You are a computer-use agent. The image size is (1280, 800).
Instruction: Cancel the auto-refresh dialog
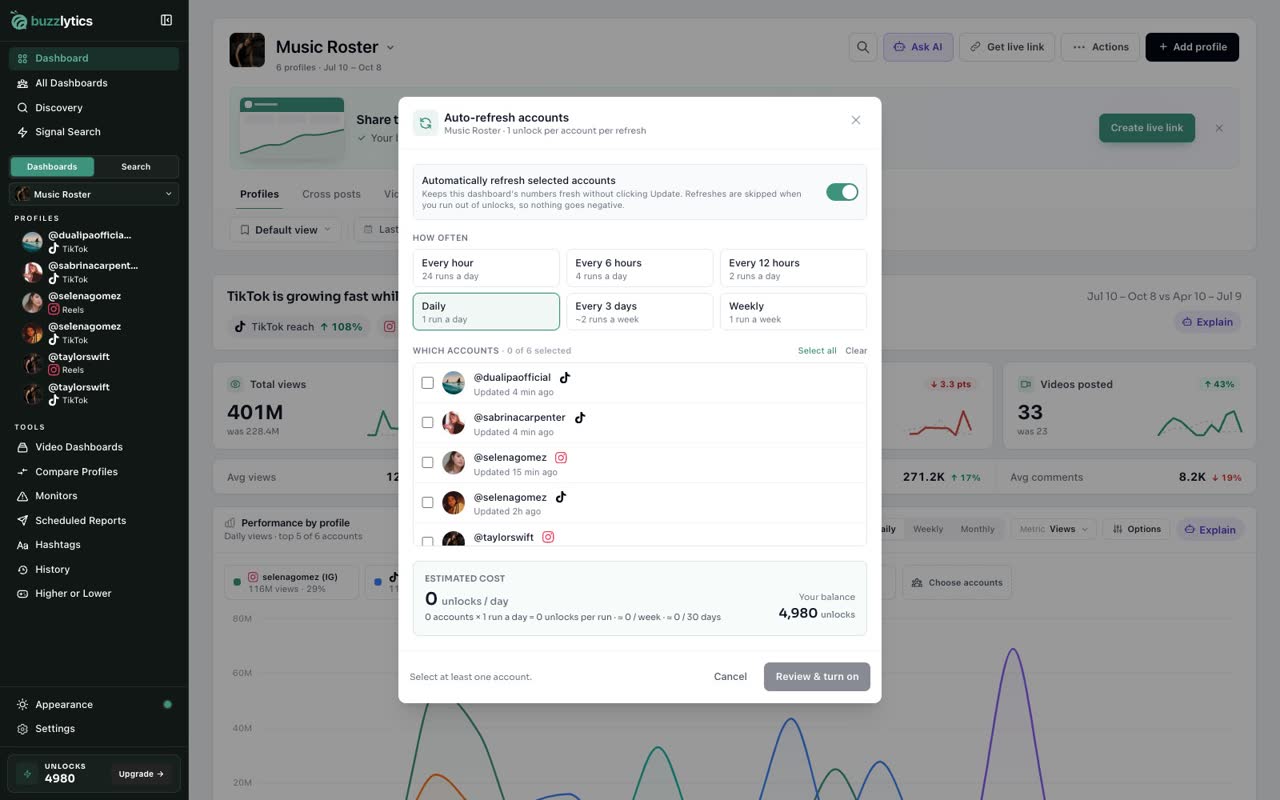(x=730, y=677)
